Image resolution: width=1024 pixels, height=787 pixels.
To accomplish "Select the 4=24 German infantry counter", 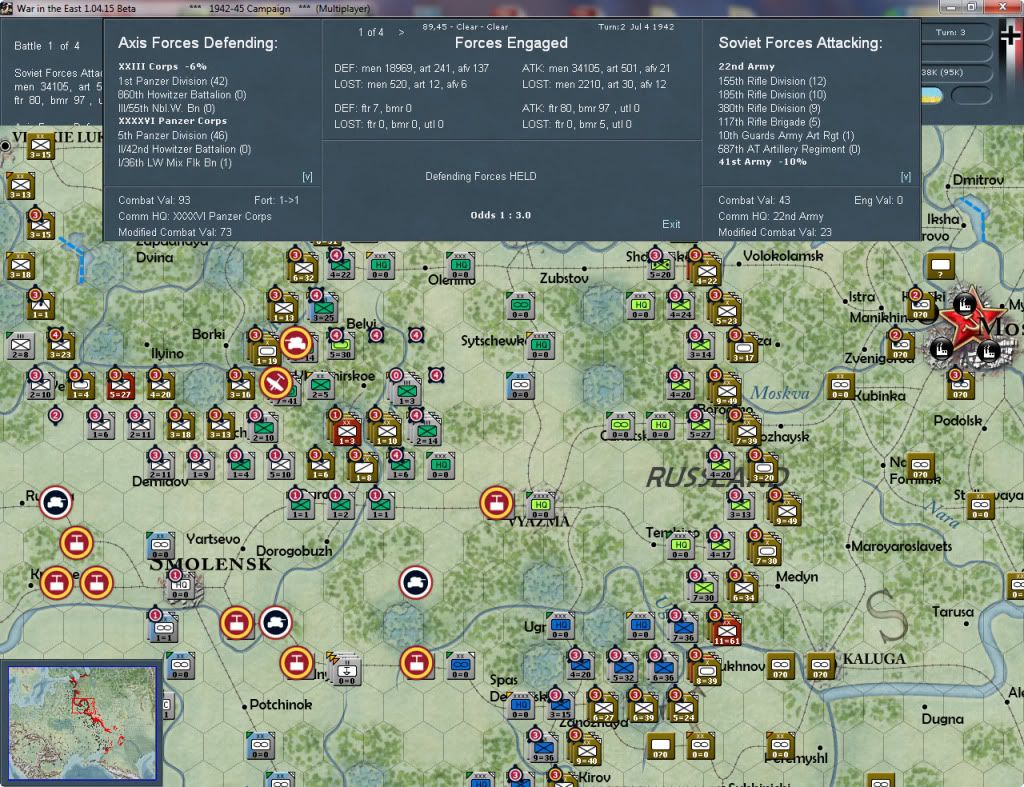I will point(680,306).
